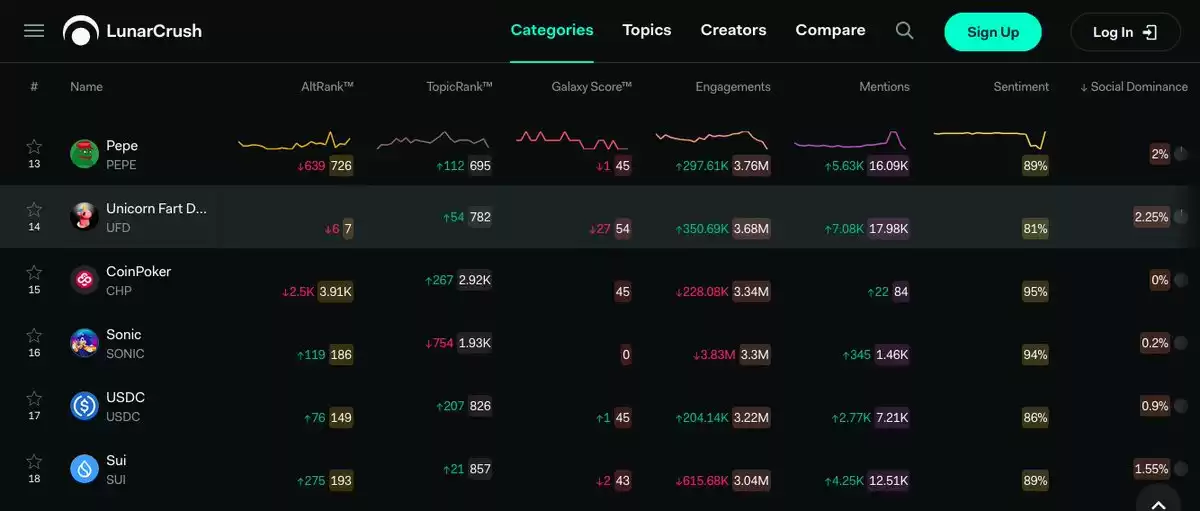Star the Sonic row

click(34, 335)
